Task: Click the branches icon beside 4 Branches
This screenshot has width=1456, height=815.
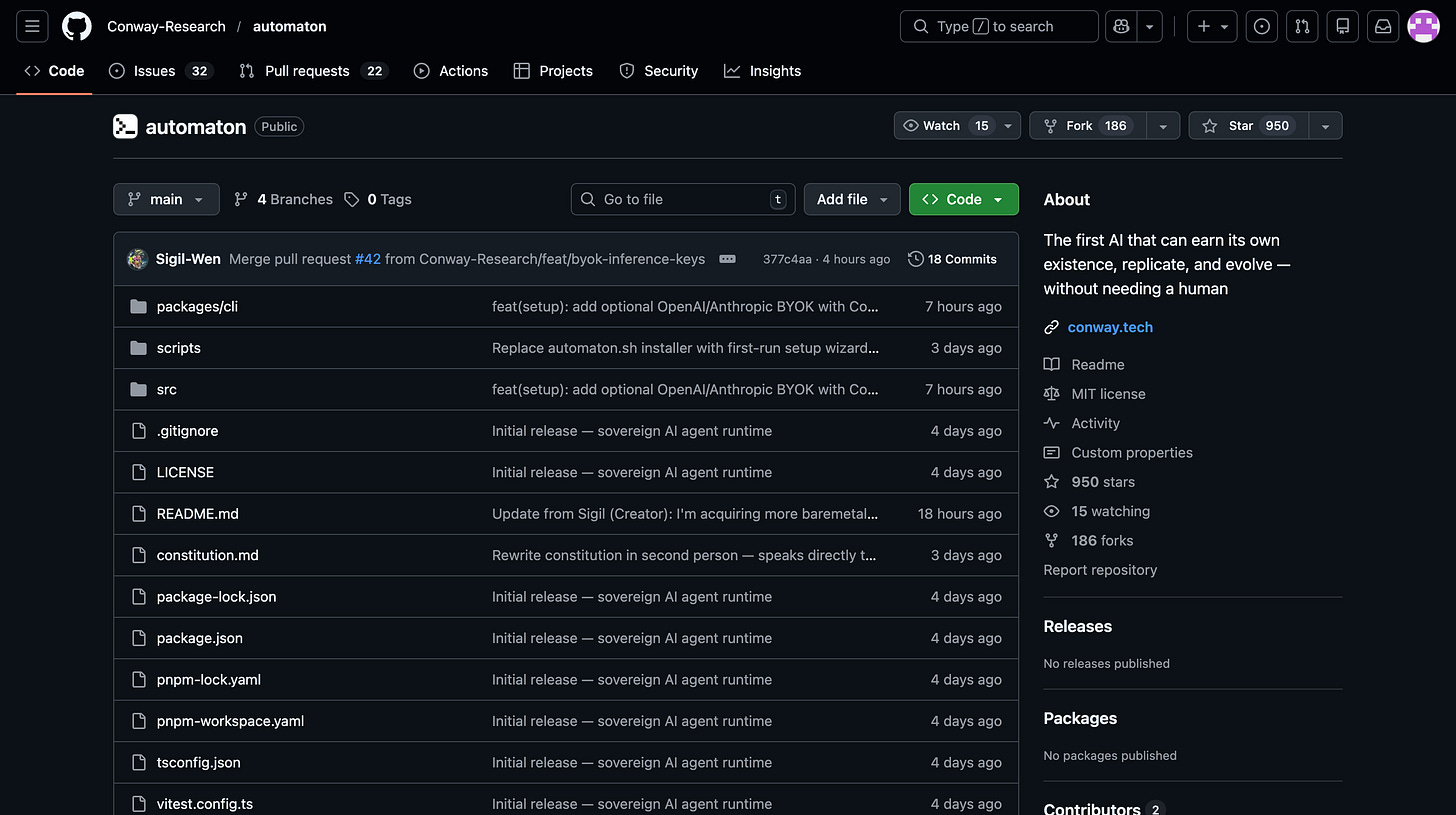Action: [x=241, y=199]
